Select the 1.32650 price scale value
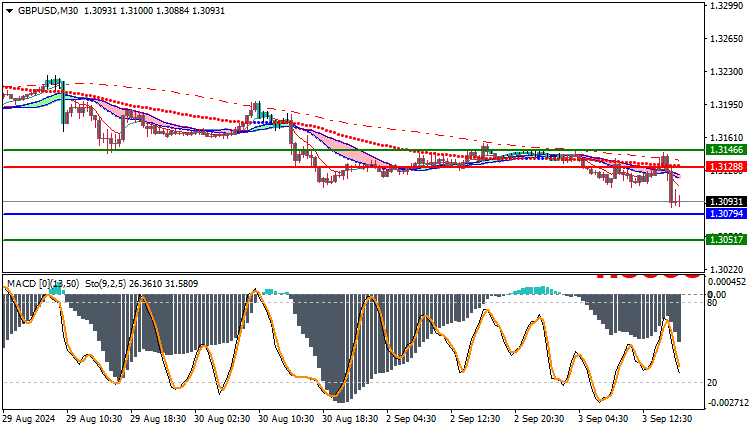The height and width of the screenshot is (430, 750). coord(727,39)
